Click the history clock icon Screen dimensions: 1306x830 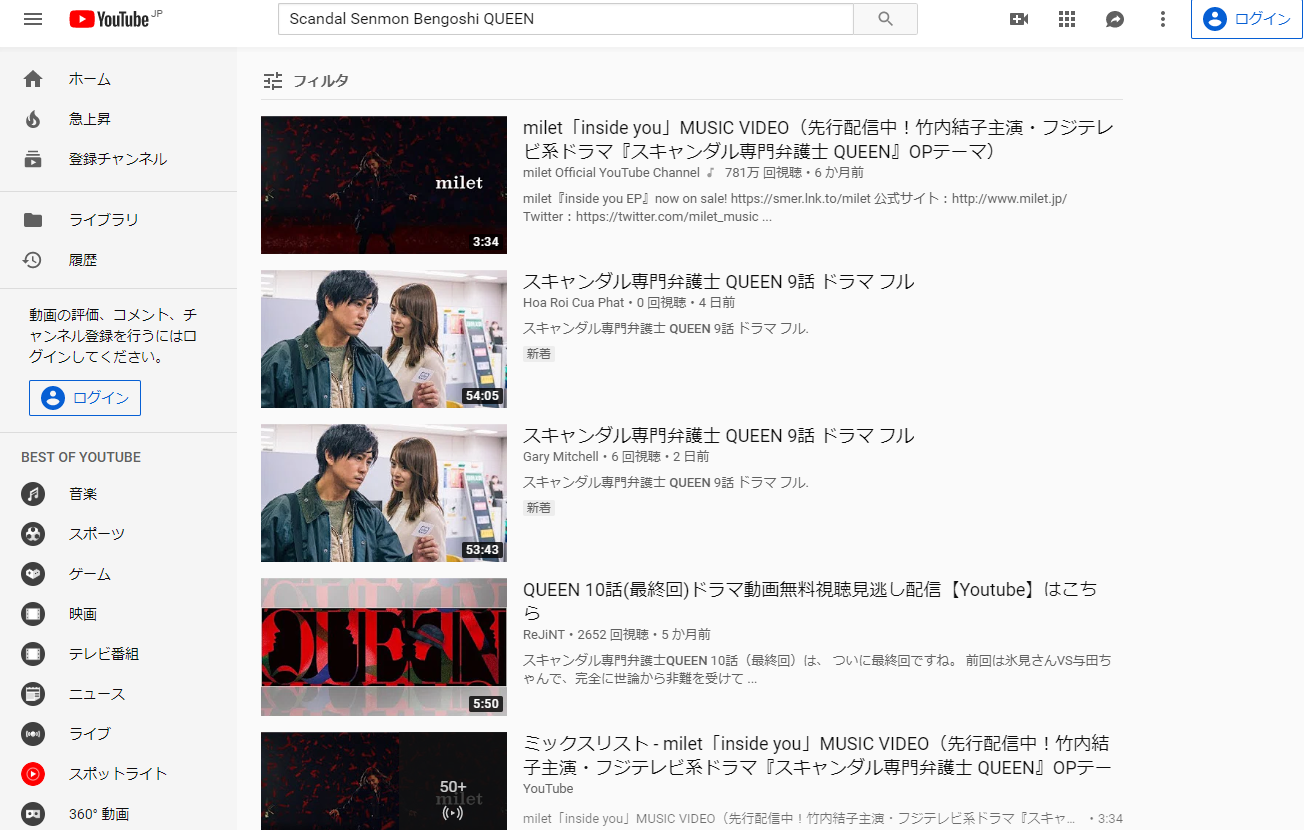(x=33, y=260)
